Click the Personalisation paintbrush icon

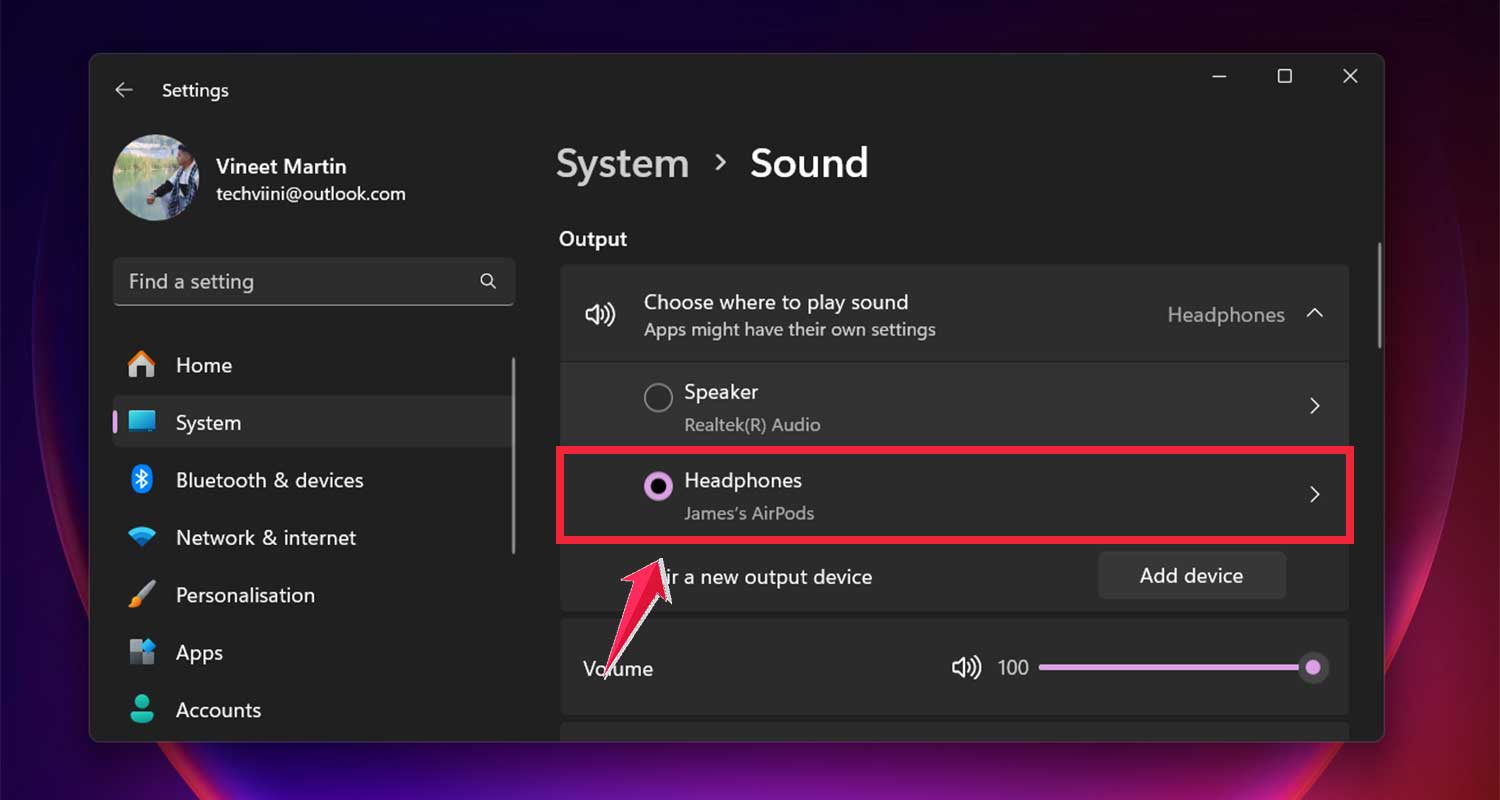pos(142,595)
